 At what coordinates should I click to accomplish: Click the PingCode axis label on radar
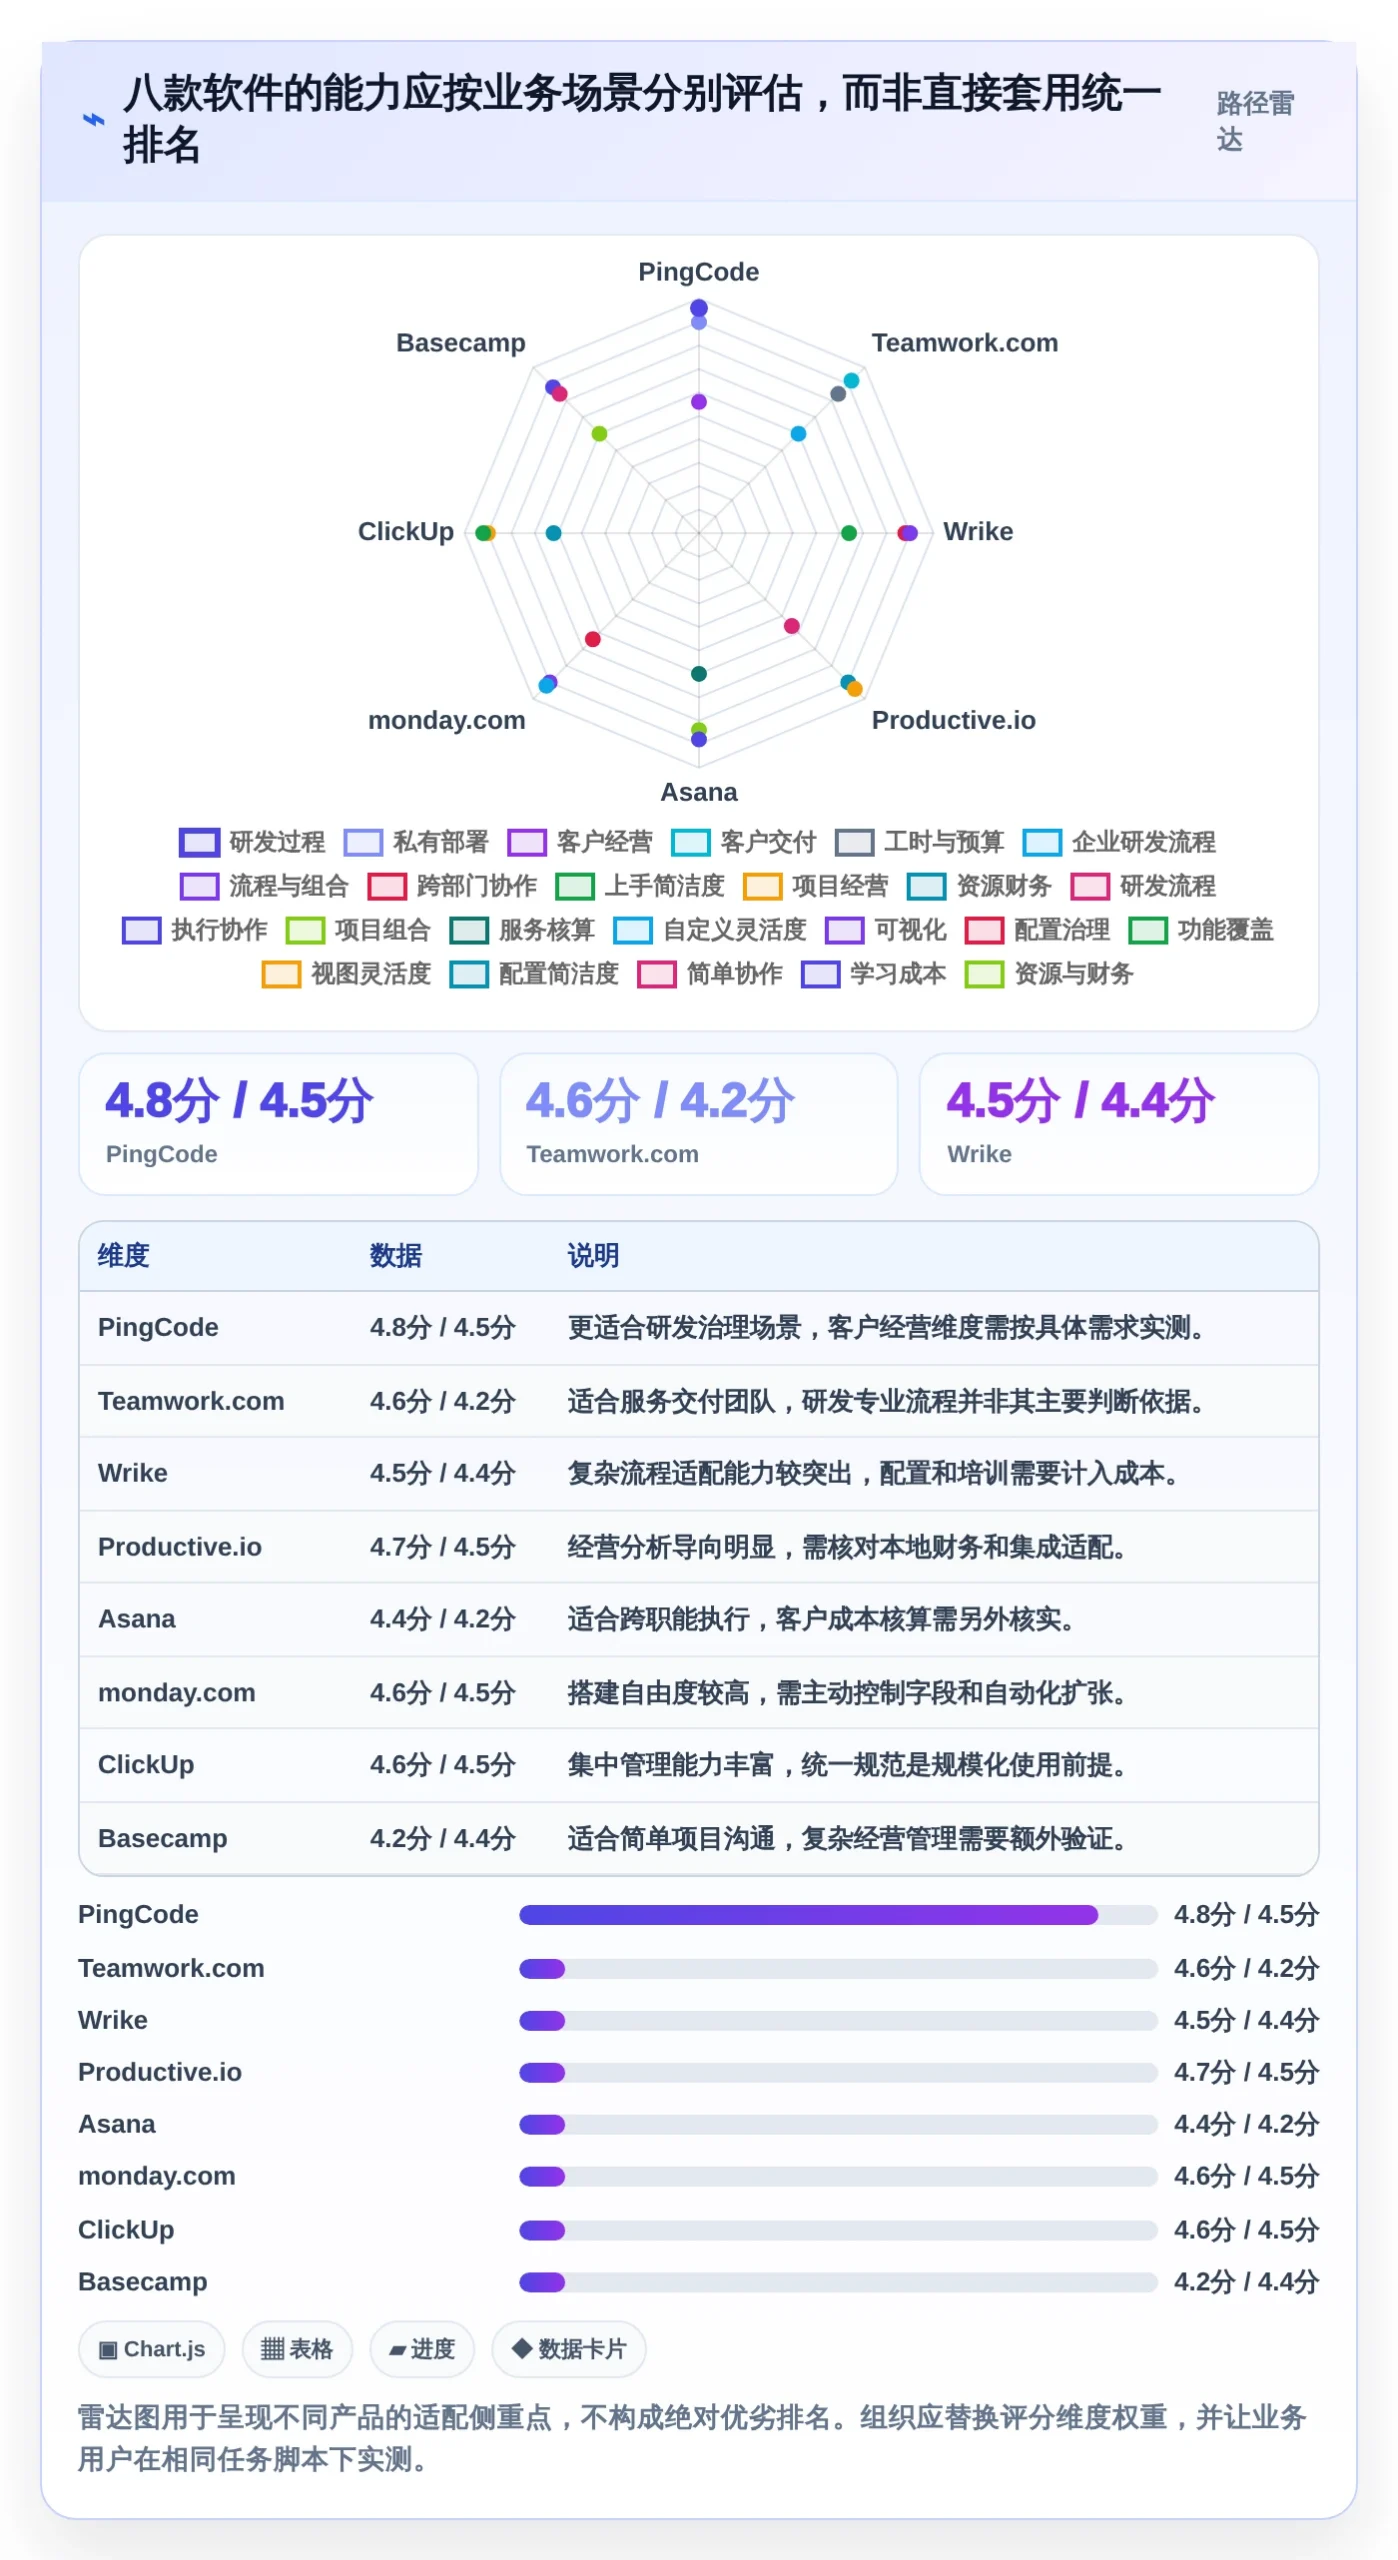699,272
